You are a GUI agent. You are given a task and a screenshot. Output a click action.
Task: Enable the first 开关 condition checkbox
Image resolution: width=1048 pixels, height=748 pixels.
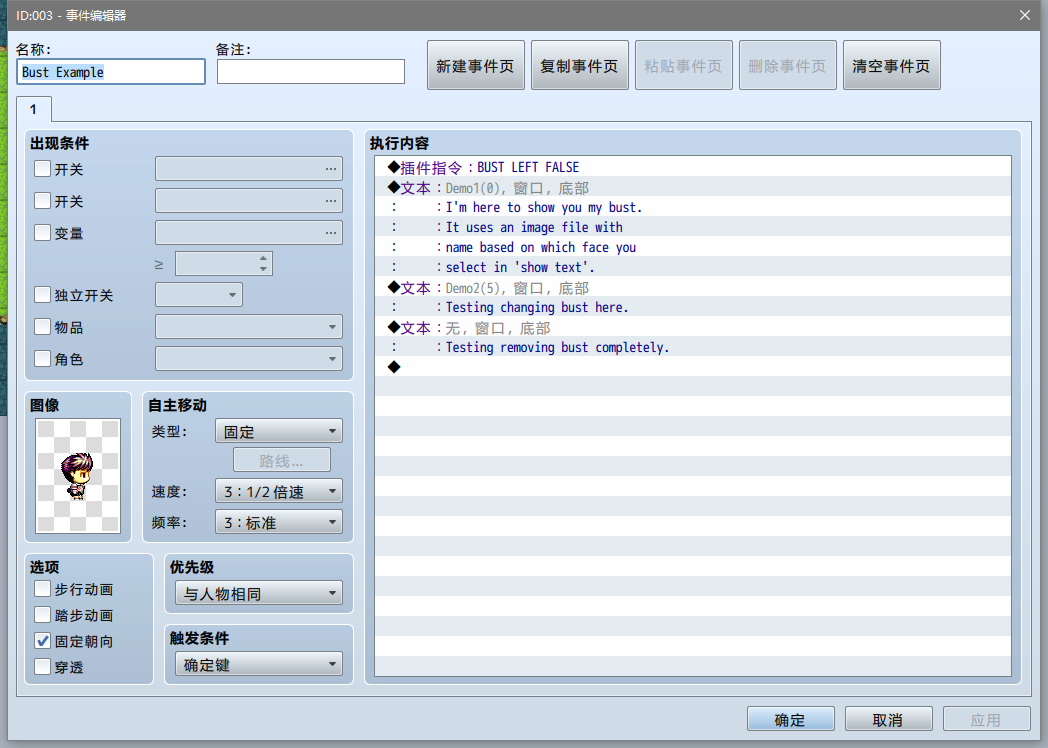tap(42, 168)
